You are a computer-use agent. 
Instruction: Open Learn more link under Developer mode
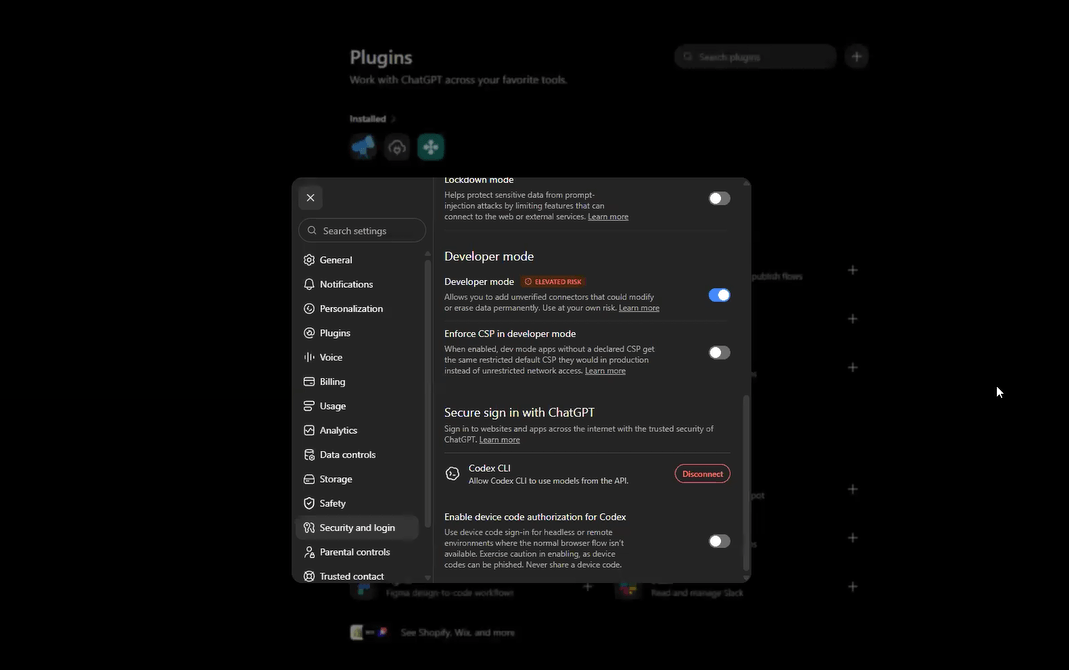[x=639, y=308]
